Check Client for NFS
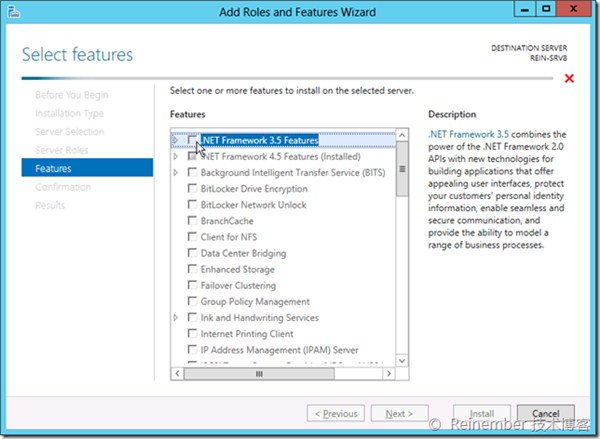This screenshot has height=439, width=600. 192,237
